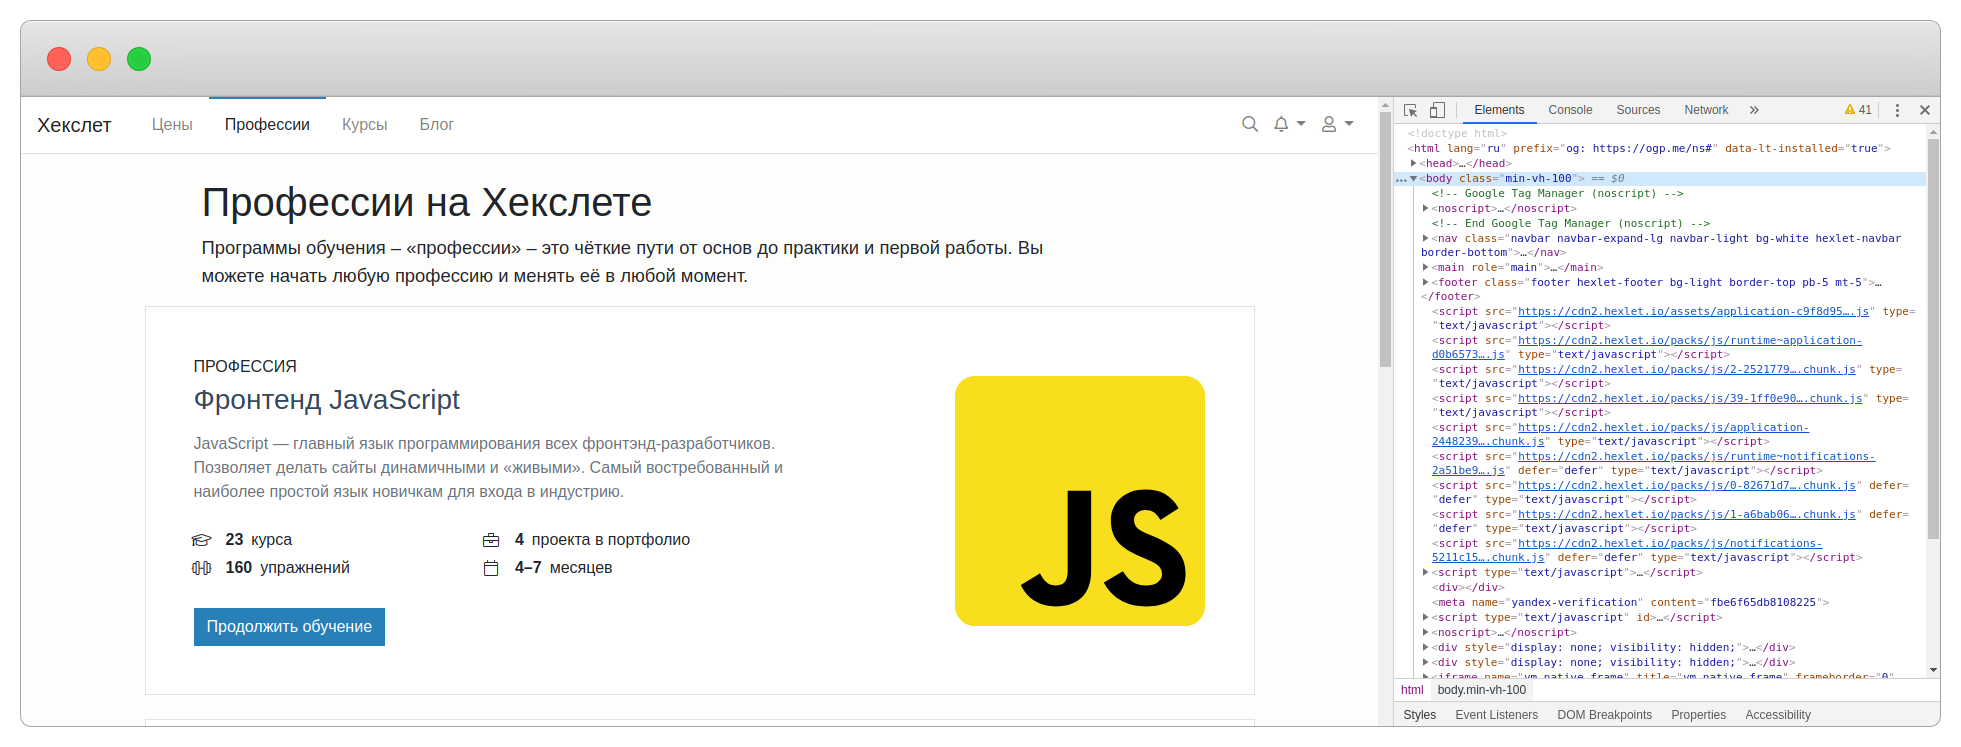Click the DevTools Elements panel scrollbar thumb
This screenshot has height=747, width=1961.
tap(1933, 339)
